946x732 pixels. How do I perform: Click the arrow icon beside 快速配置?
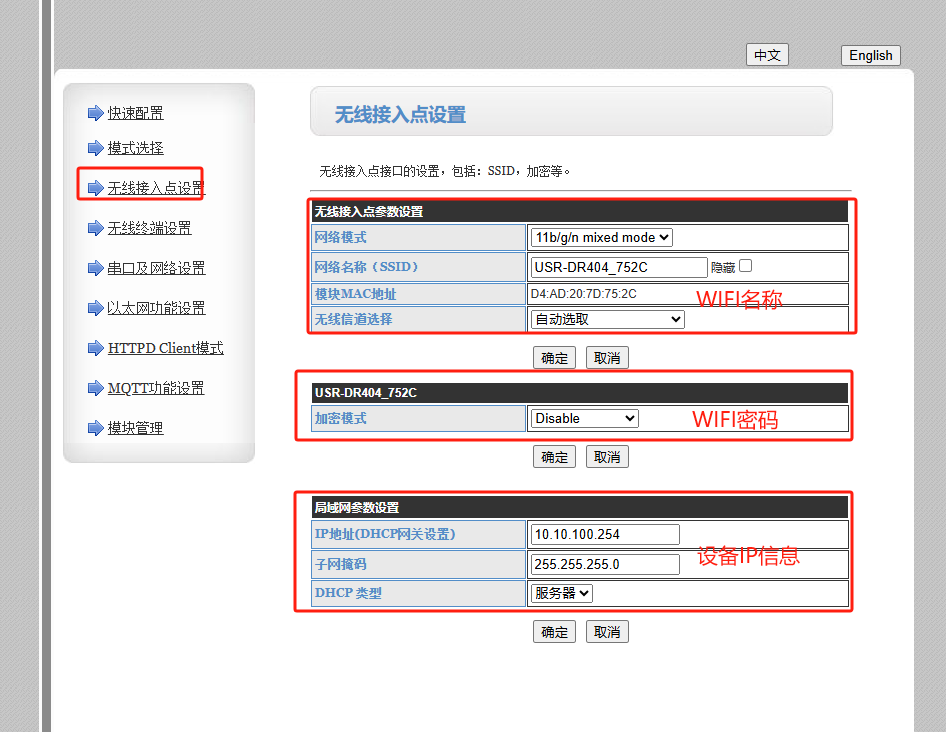point(95,113)
